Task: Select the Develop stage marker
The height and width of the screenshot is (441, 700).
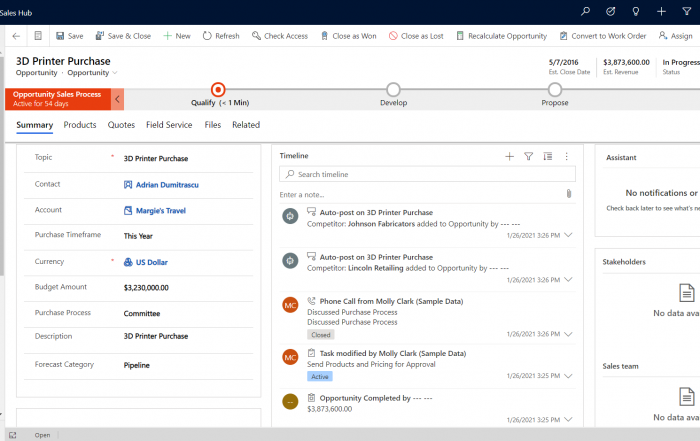Action: (x=393, y=90)
